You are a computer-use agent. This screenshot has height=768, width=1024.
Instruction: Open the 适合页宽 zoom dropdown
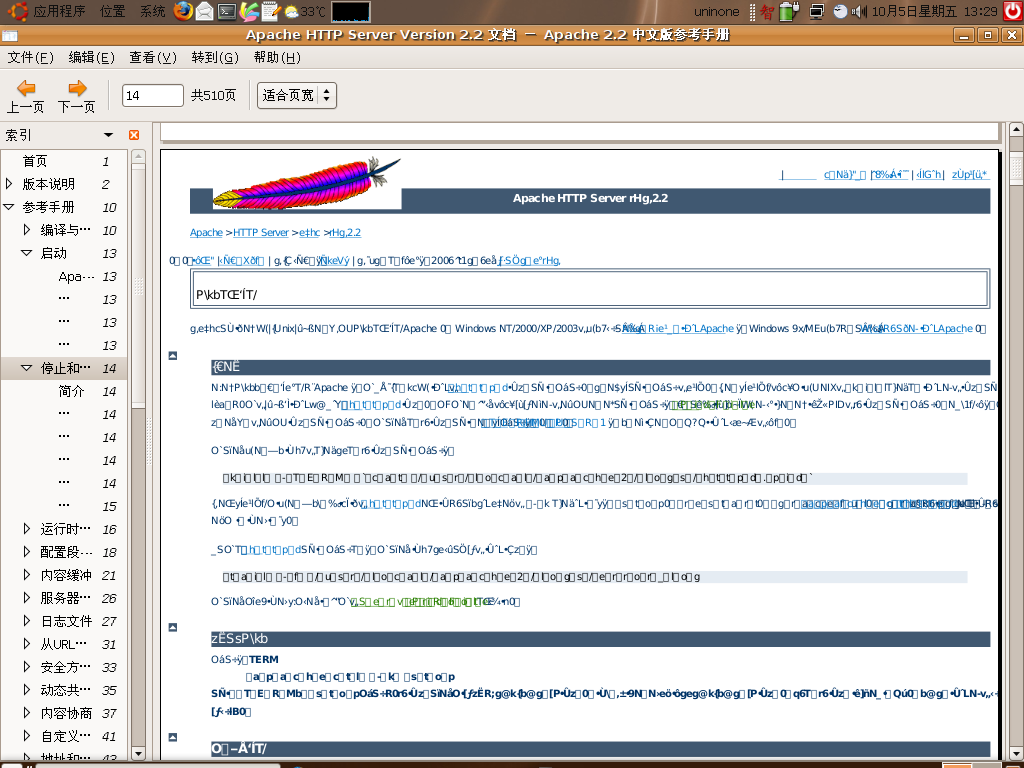(296, 95)
